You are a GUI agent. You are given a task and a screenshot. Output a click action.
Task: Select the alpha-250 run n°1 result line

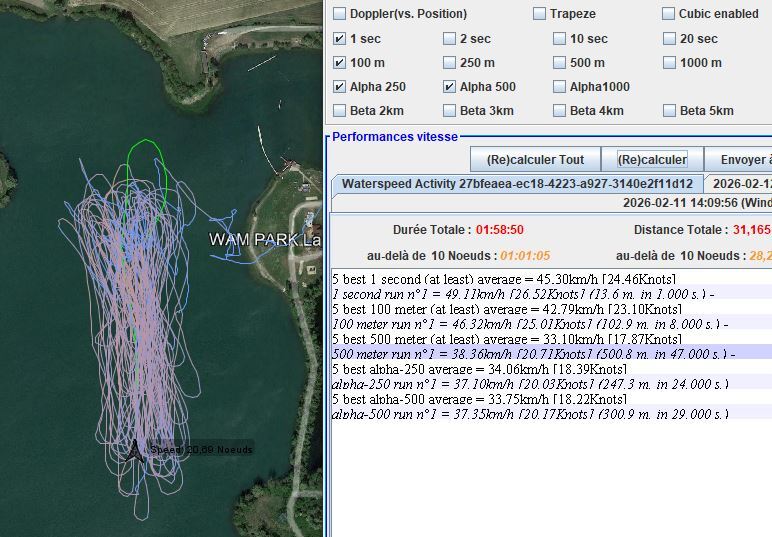click(x=551, y=384)
